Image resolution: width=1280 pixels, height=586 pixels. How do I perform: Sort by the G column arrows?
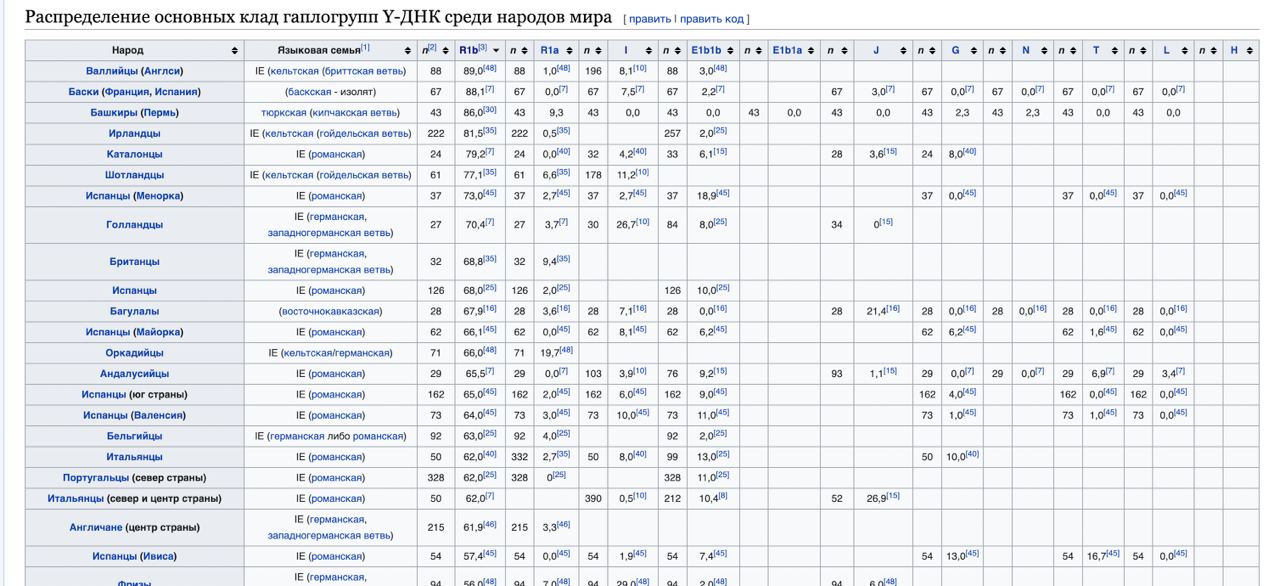point(974,50)
